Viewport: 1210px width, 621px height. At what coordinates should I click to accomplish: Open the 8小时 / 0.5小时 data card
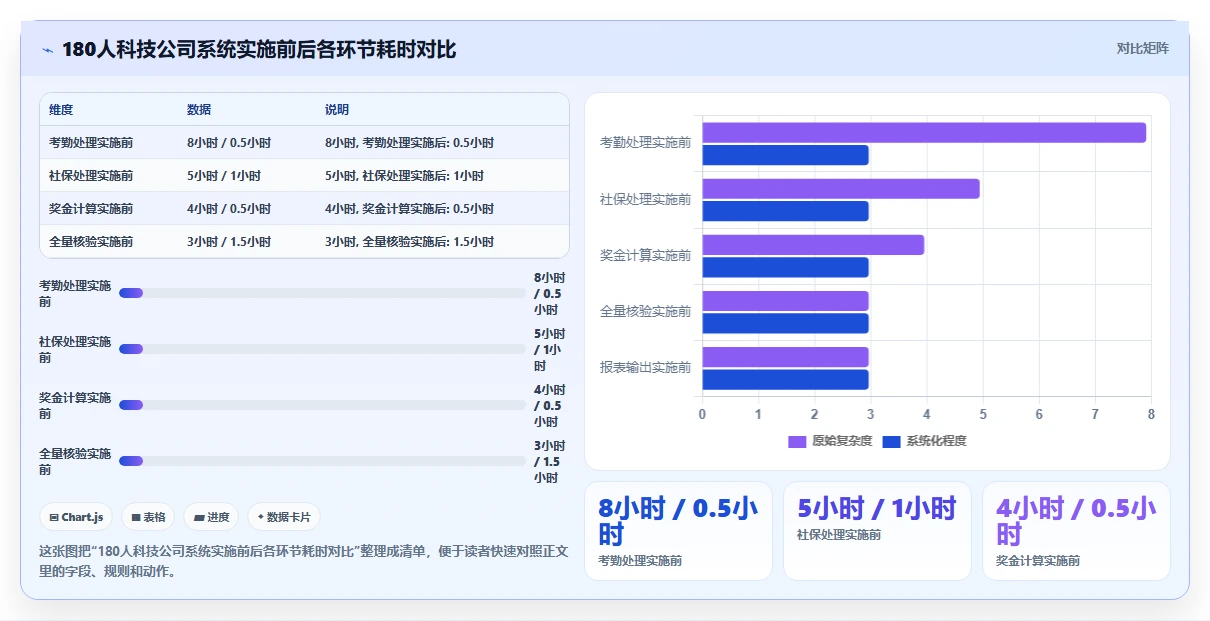tap(678, 531)
